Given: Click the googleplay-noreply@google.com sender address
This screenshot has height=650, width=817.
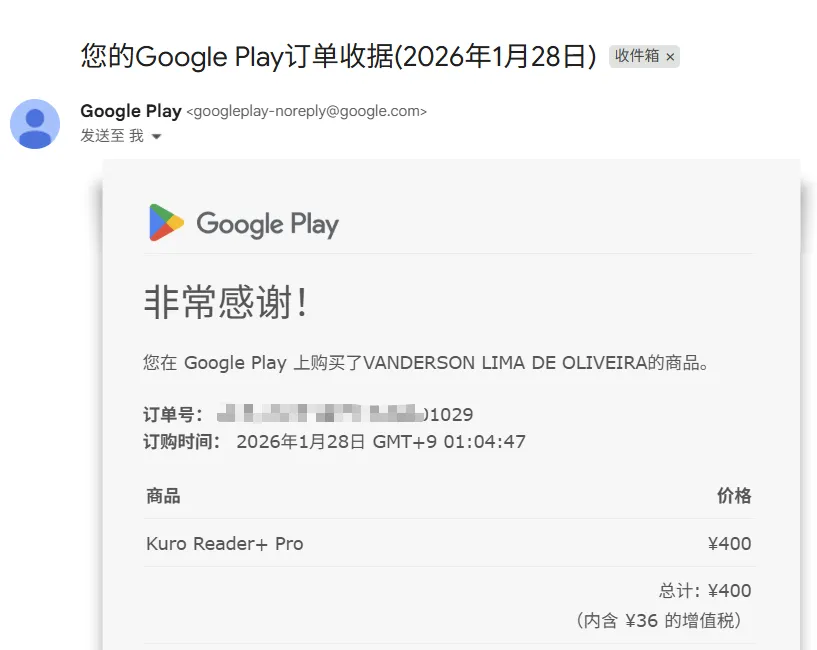Looking at the screenshot, I should (306, 111).
